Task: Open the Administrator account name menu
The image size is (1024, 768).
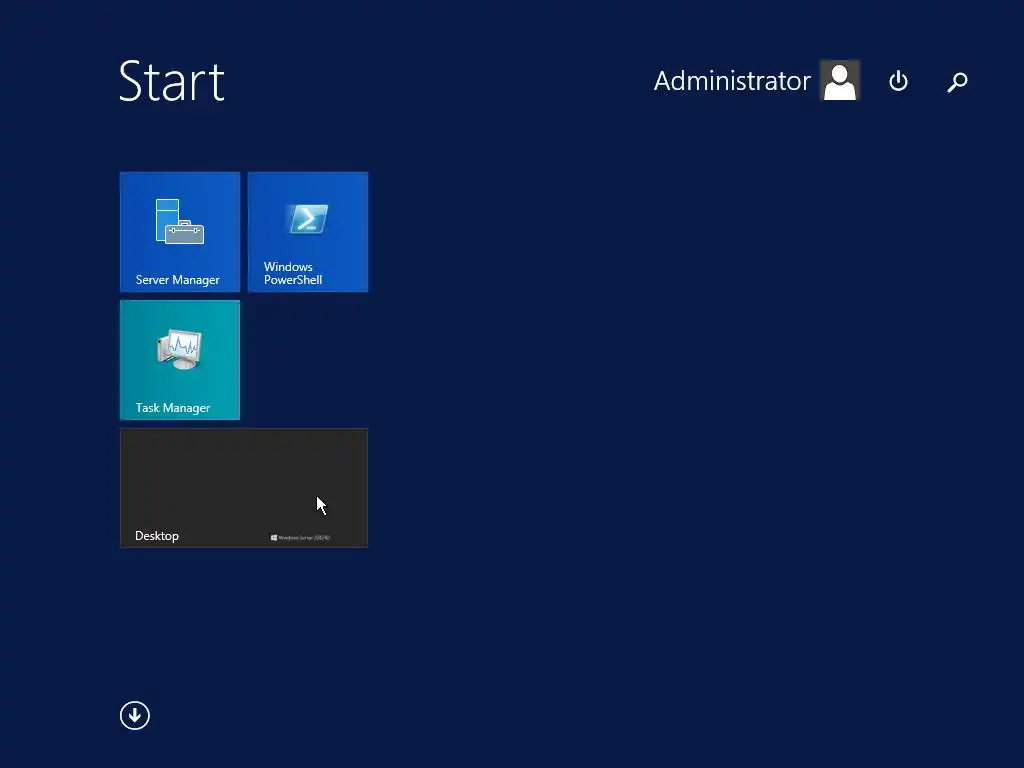Action: click(732, 81)
